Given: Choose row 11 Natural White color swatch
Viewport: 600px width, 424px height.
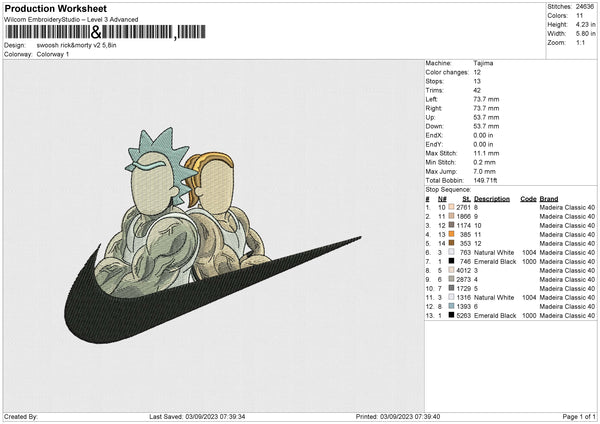Looking at the screenshot, I should (452, 297).
